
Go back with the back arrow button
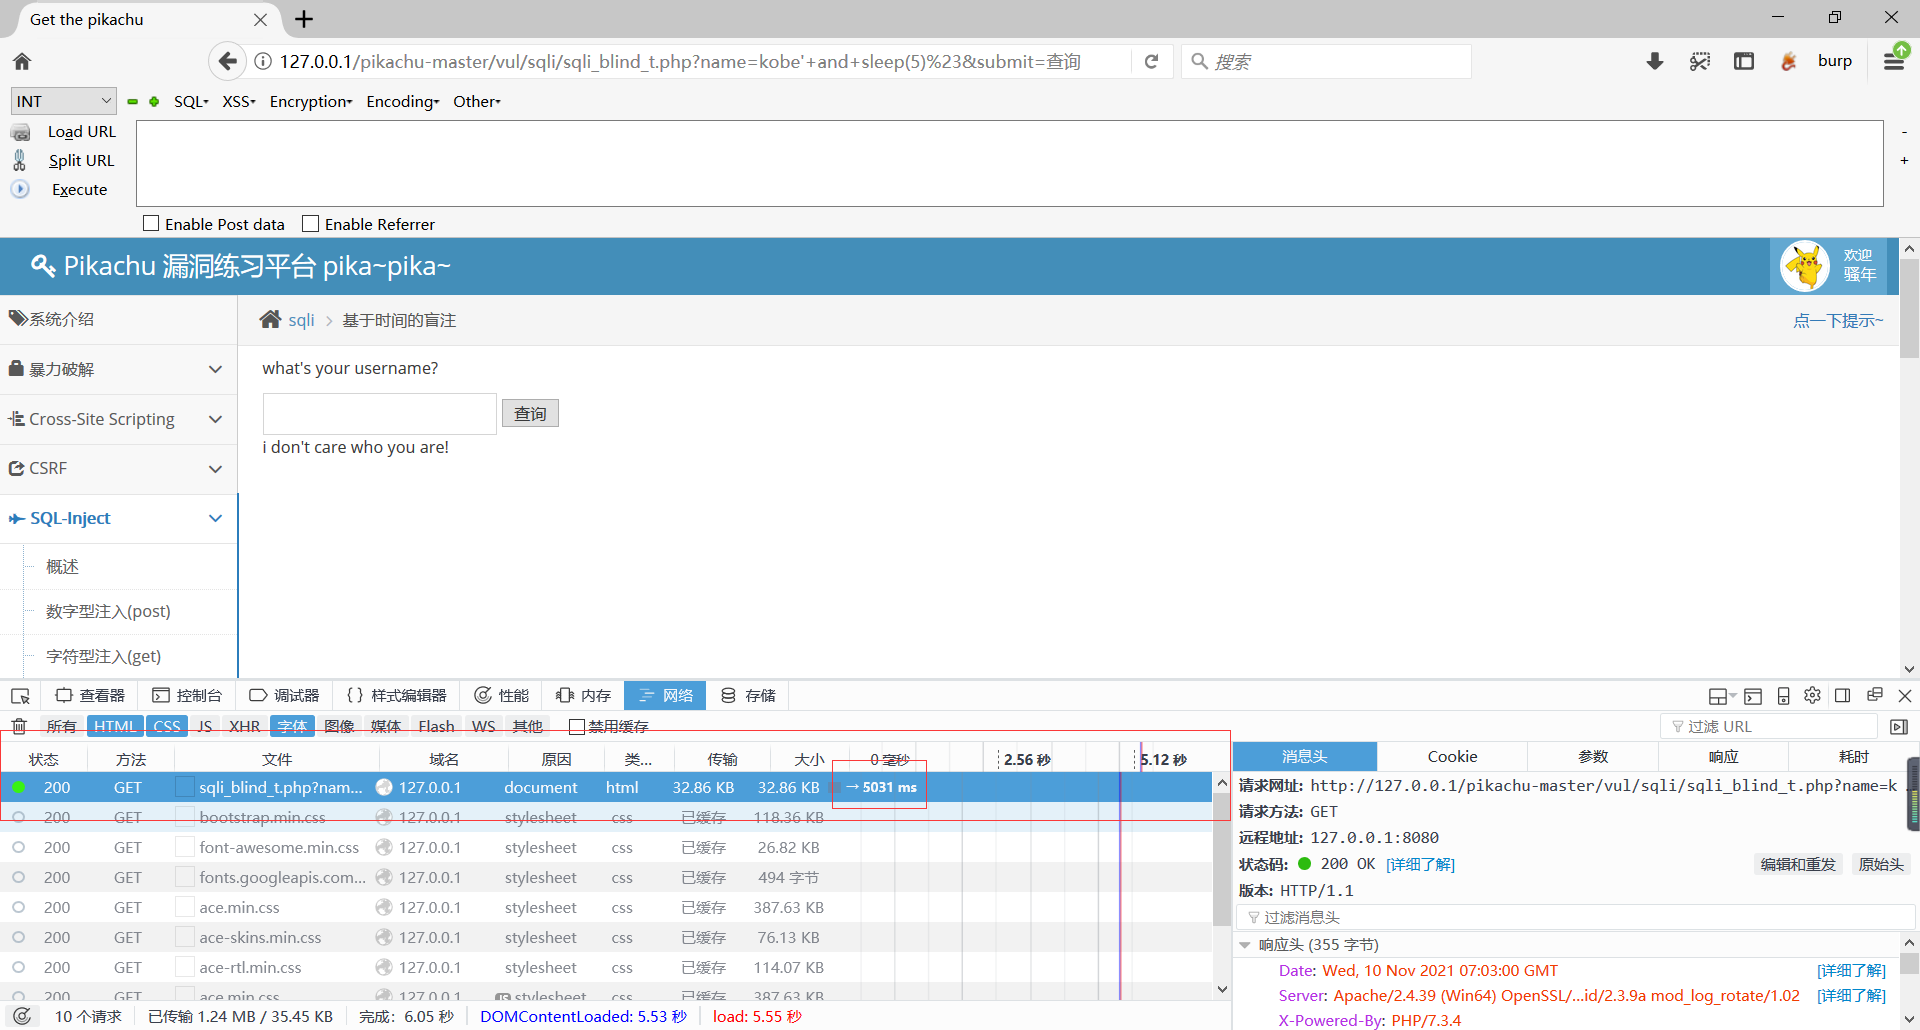tap(227, 61)
